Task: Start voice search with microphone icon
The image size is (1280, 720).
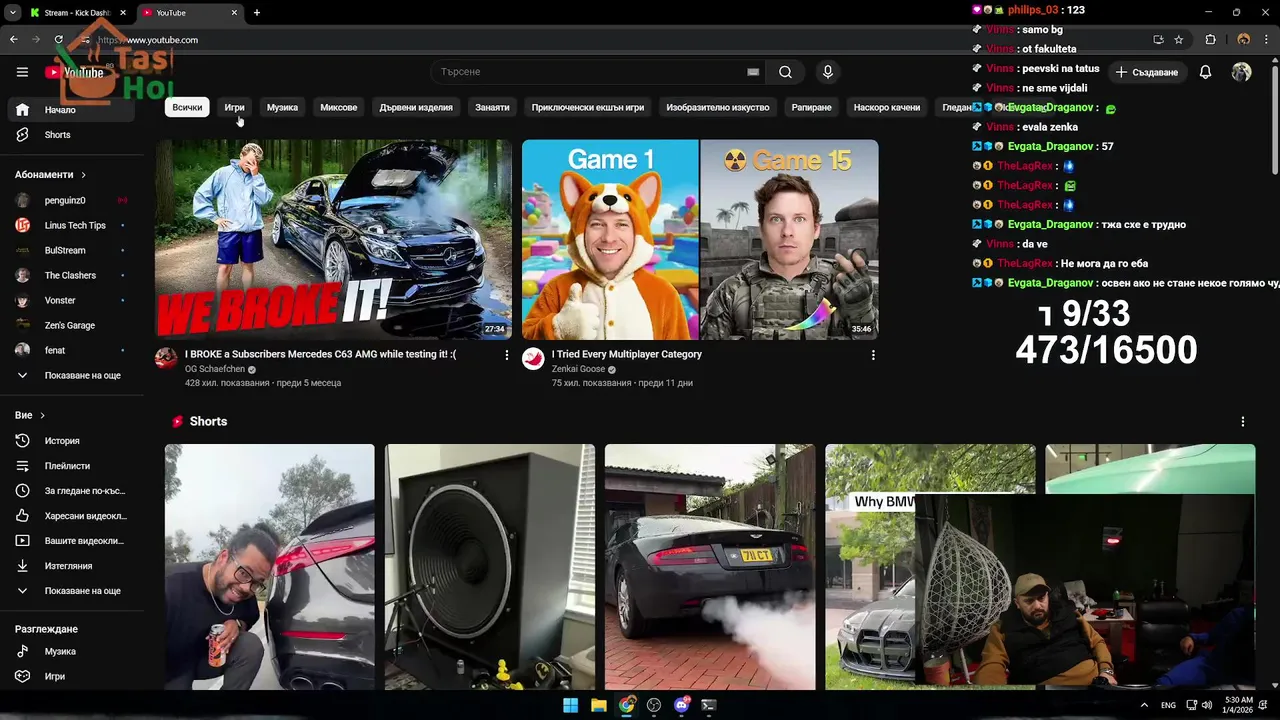Action: pyautogui.click(x=827, y=72)
